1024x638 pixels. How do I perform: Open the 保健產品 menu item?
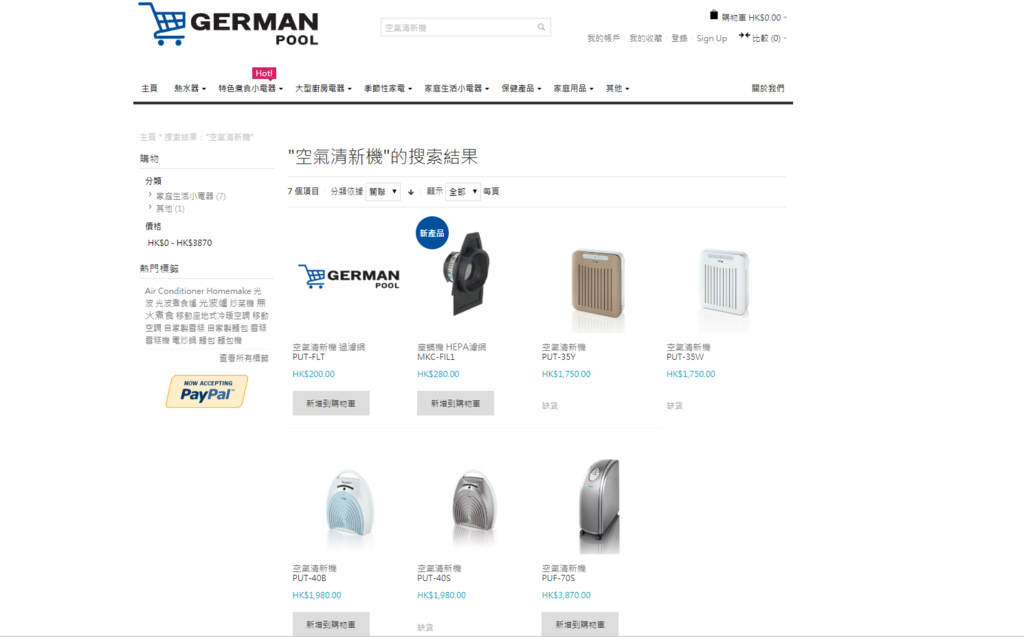pos(521,88)
